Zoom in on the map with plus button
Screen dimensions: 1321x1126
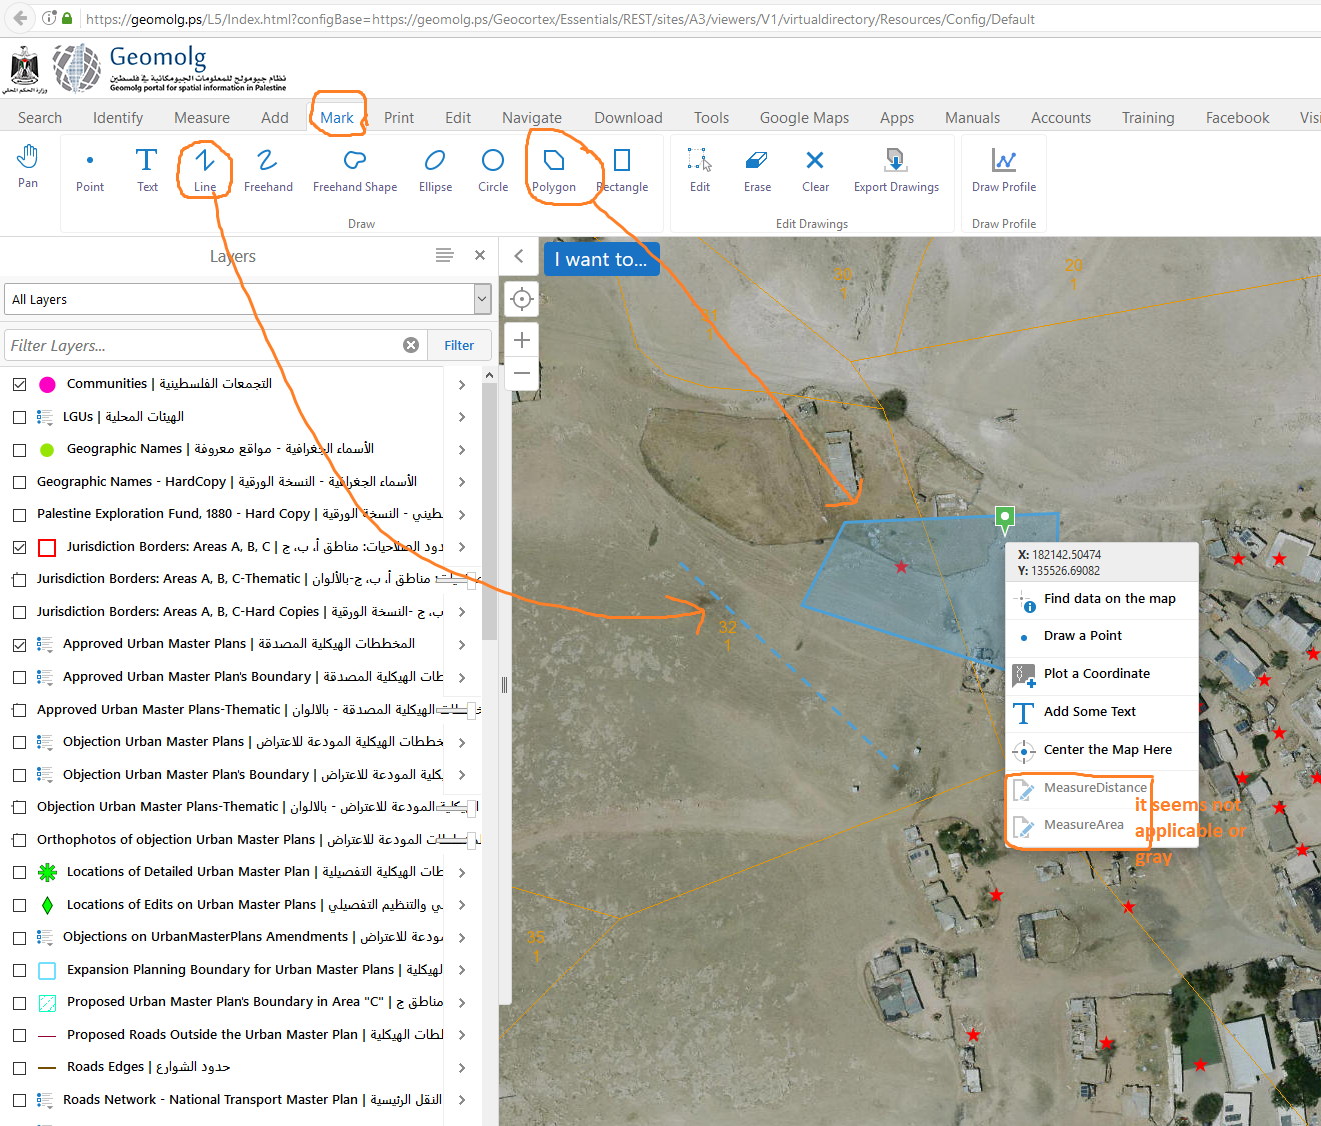click(x=521, y=340)
